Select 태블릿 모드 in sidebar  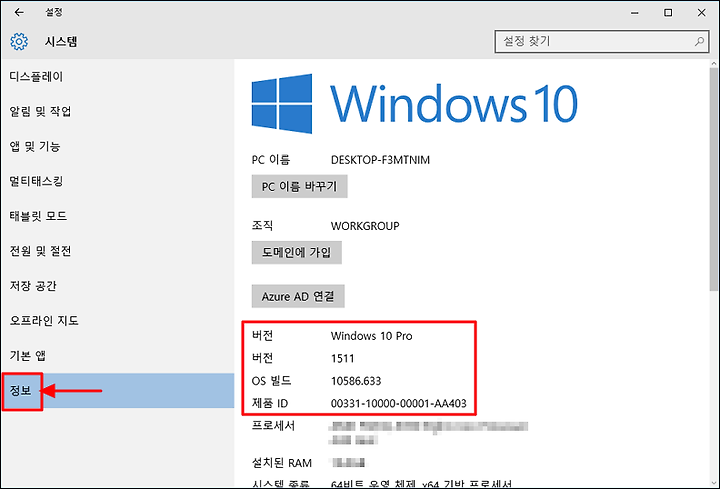tap(118, 216)
